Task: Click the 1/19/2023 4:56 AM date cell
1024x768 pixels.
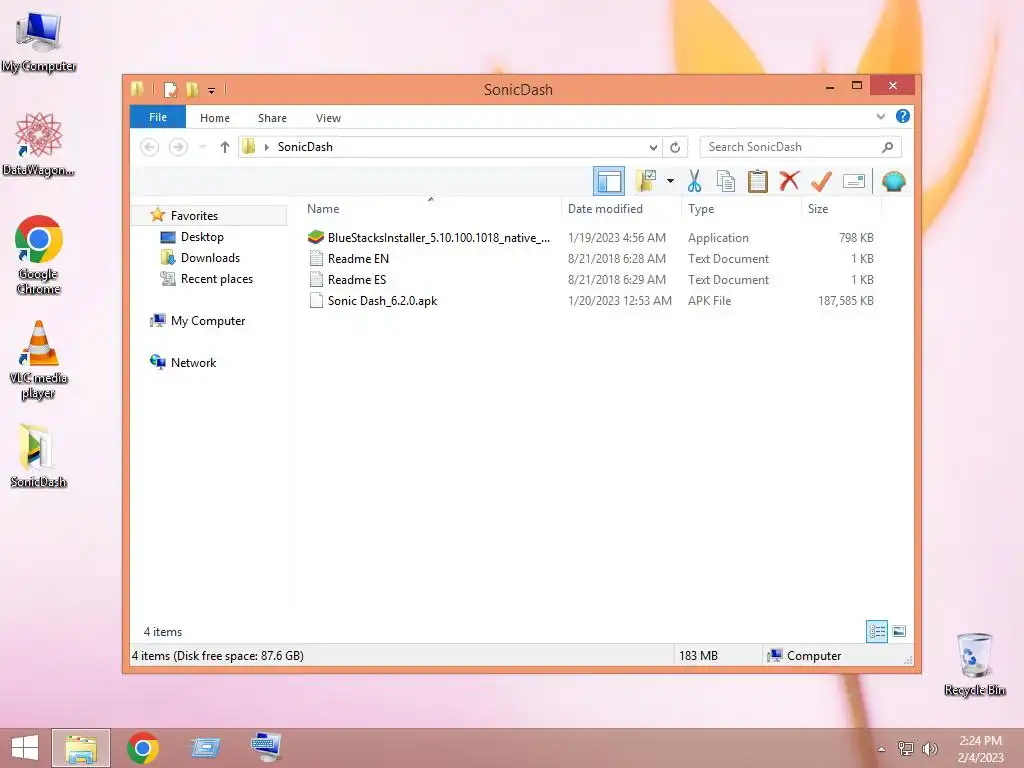Action: pos(616,238)
